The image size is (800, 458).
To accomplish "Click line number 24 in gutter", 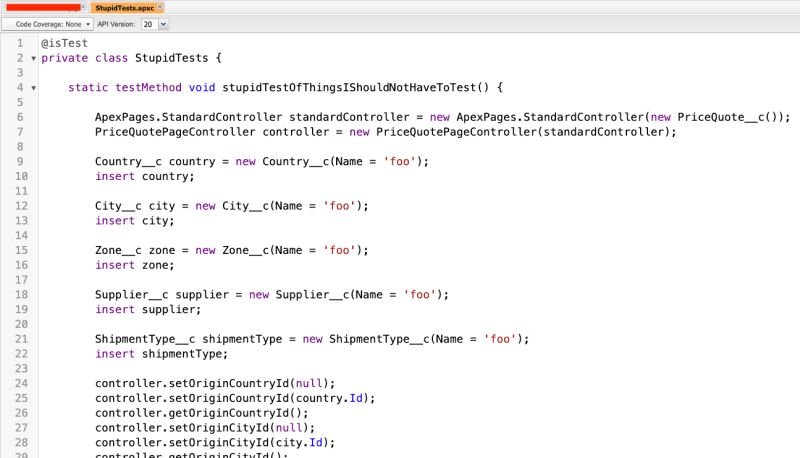I will tap(21, 383).
